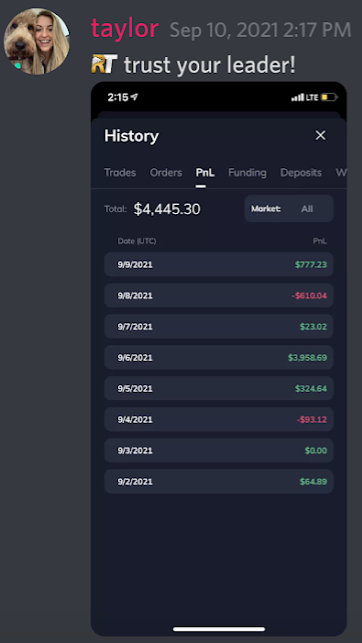Tap the battery icon in status bar
This screenshot has height=643, width=362.
(x=329, y=98)
